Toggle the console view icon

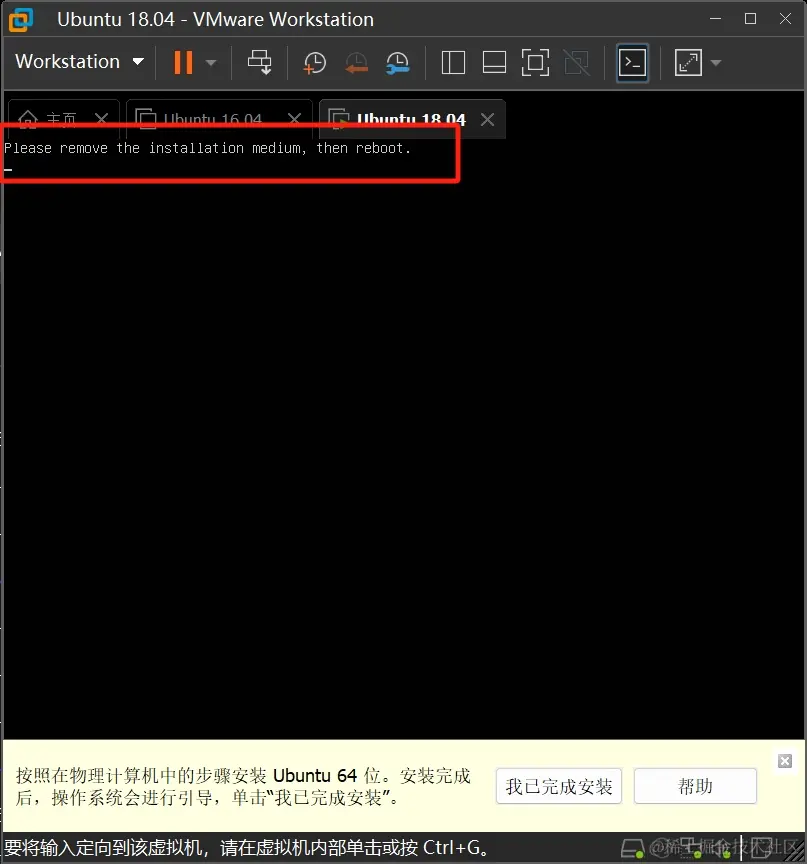(x=632, y=62)
